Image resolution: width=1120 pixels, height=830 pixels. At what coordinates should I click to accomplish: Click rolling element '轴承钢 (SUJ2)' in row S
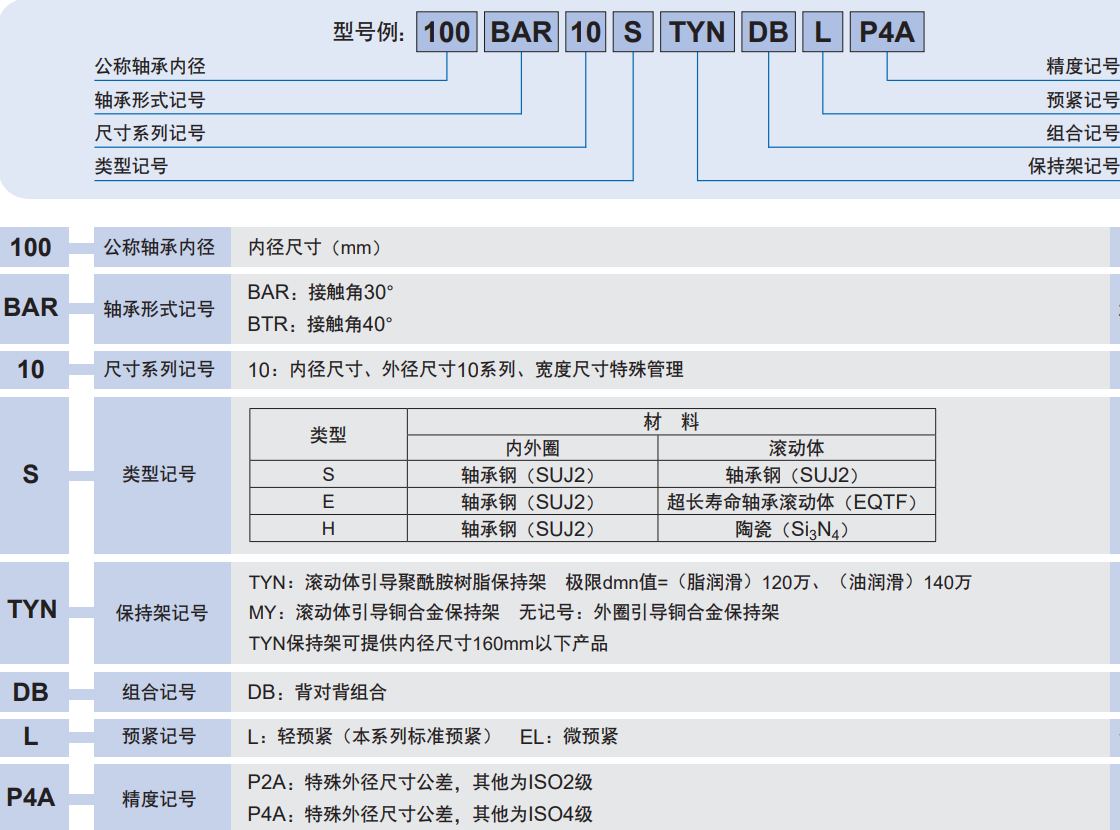pyautogui.click(x=796, y=474)
